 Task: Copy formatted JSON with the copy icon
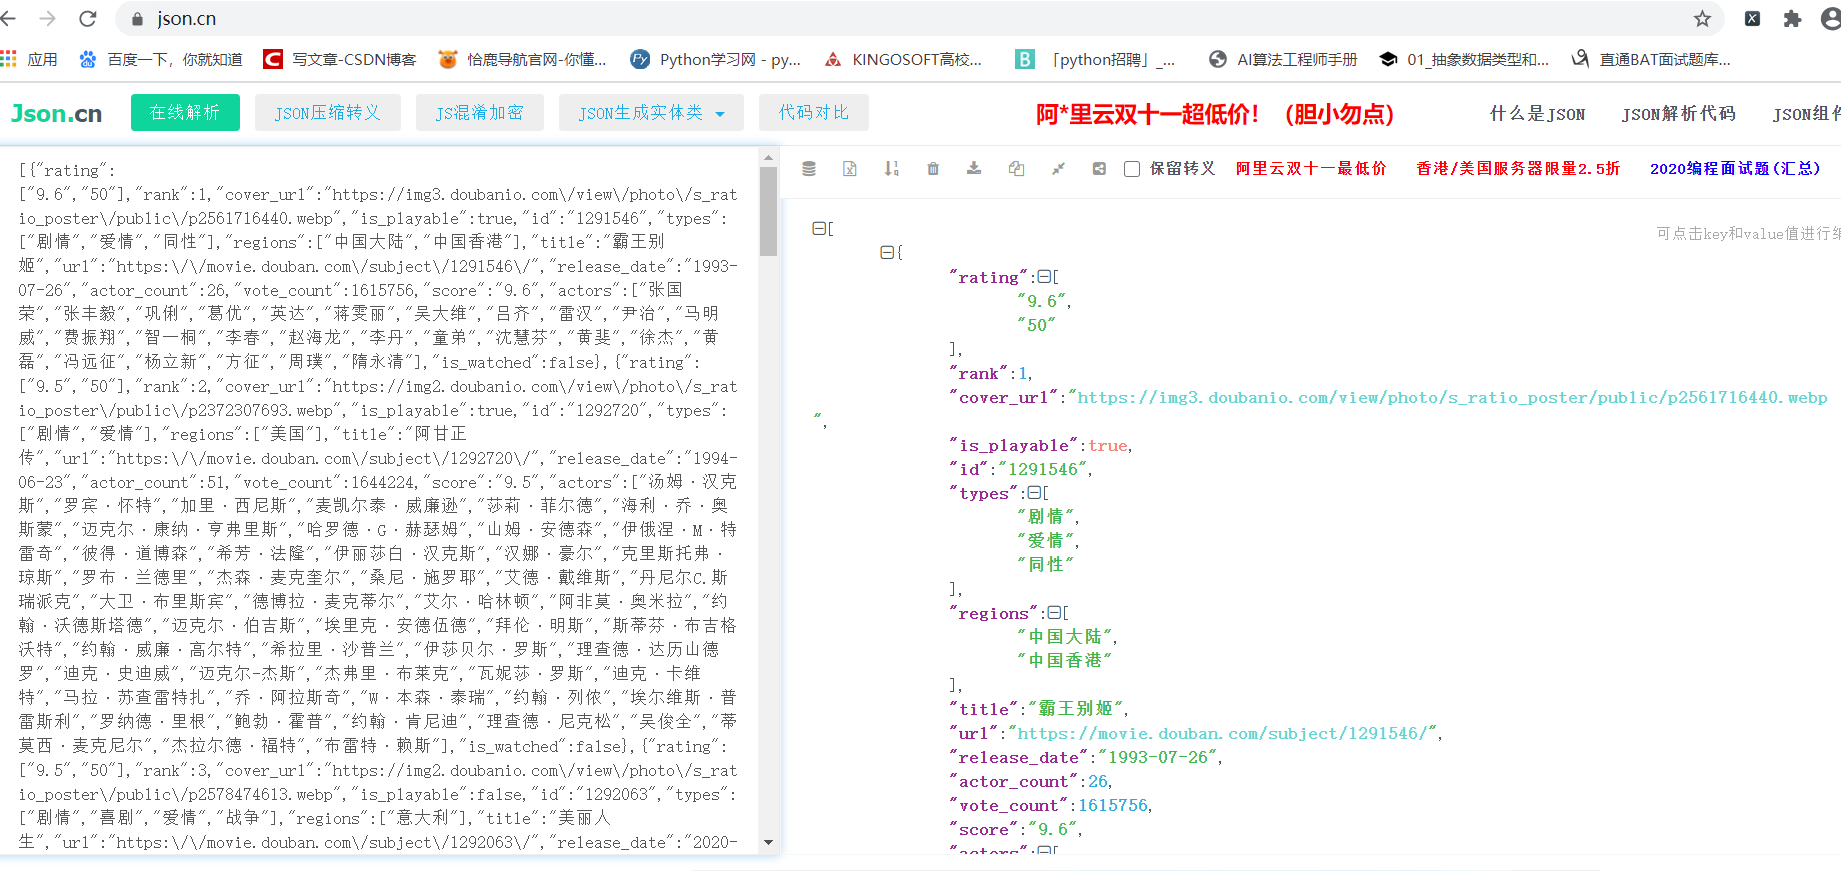1016,169
